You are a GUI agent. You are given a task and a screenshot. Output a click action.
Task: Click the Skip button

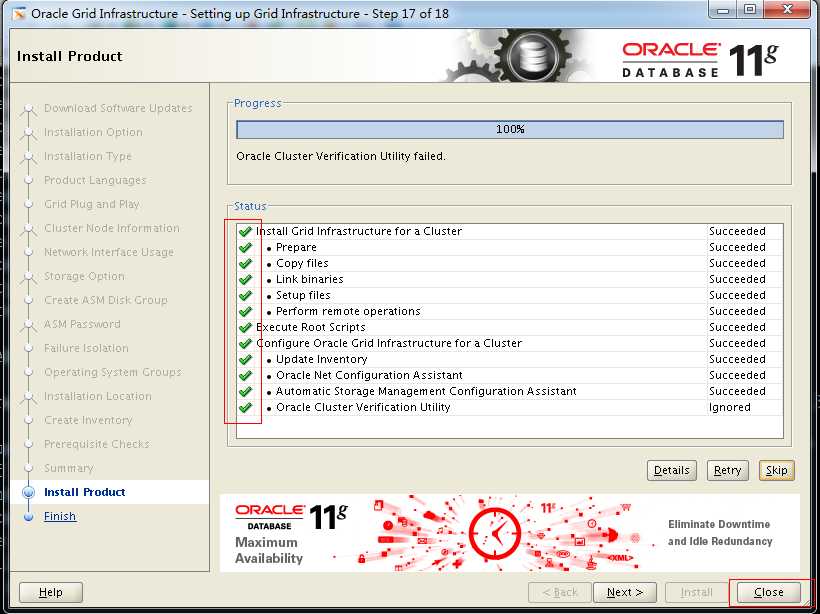coord(777,471)
